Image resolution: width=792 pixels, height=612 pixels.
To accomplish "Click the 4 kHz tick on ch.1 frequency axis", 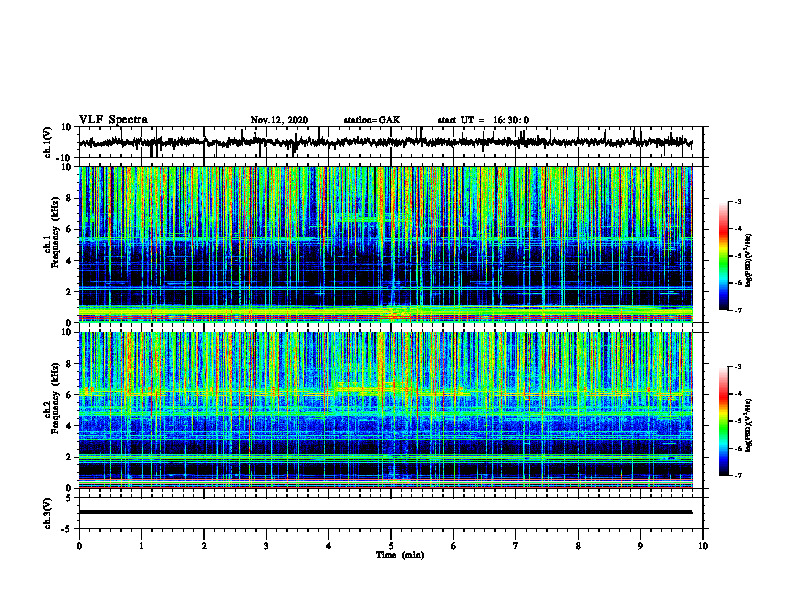I will pyautogui.click(x=69, y=261).
